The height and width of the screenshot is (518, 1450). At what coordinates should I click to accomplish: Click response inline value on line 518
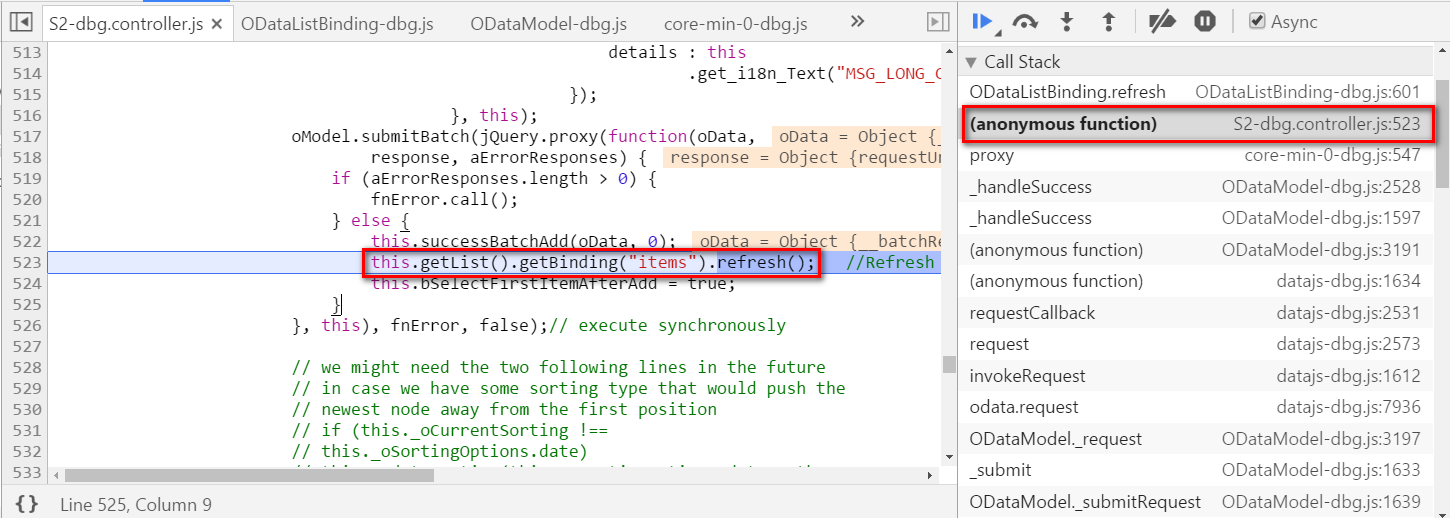coord(802,157)
